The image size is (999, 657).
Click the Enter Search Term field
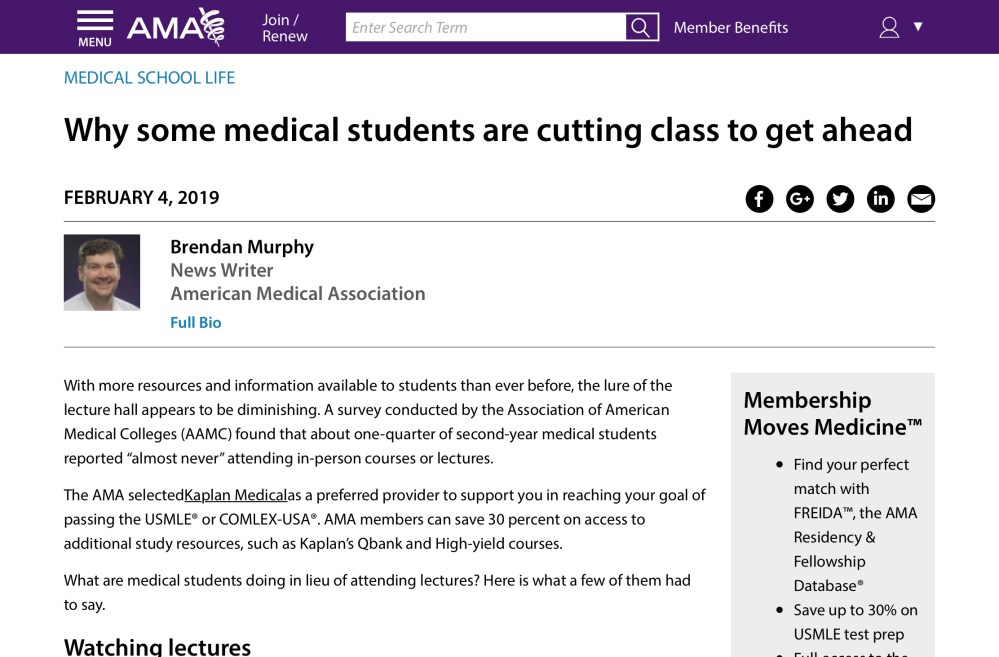[485, 28]
